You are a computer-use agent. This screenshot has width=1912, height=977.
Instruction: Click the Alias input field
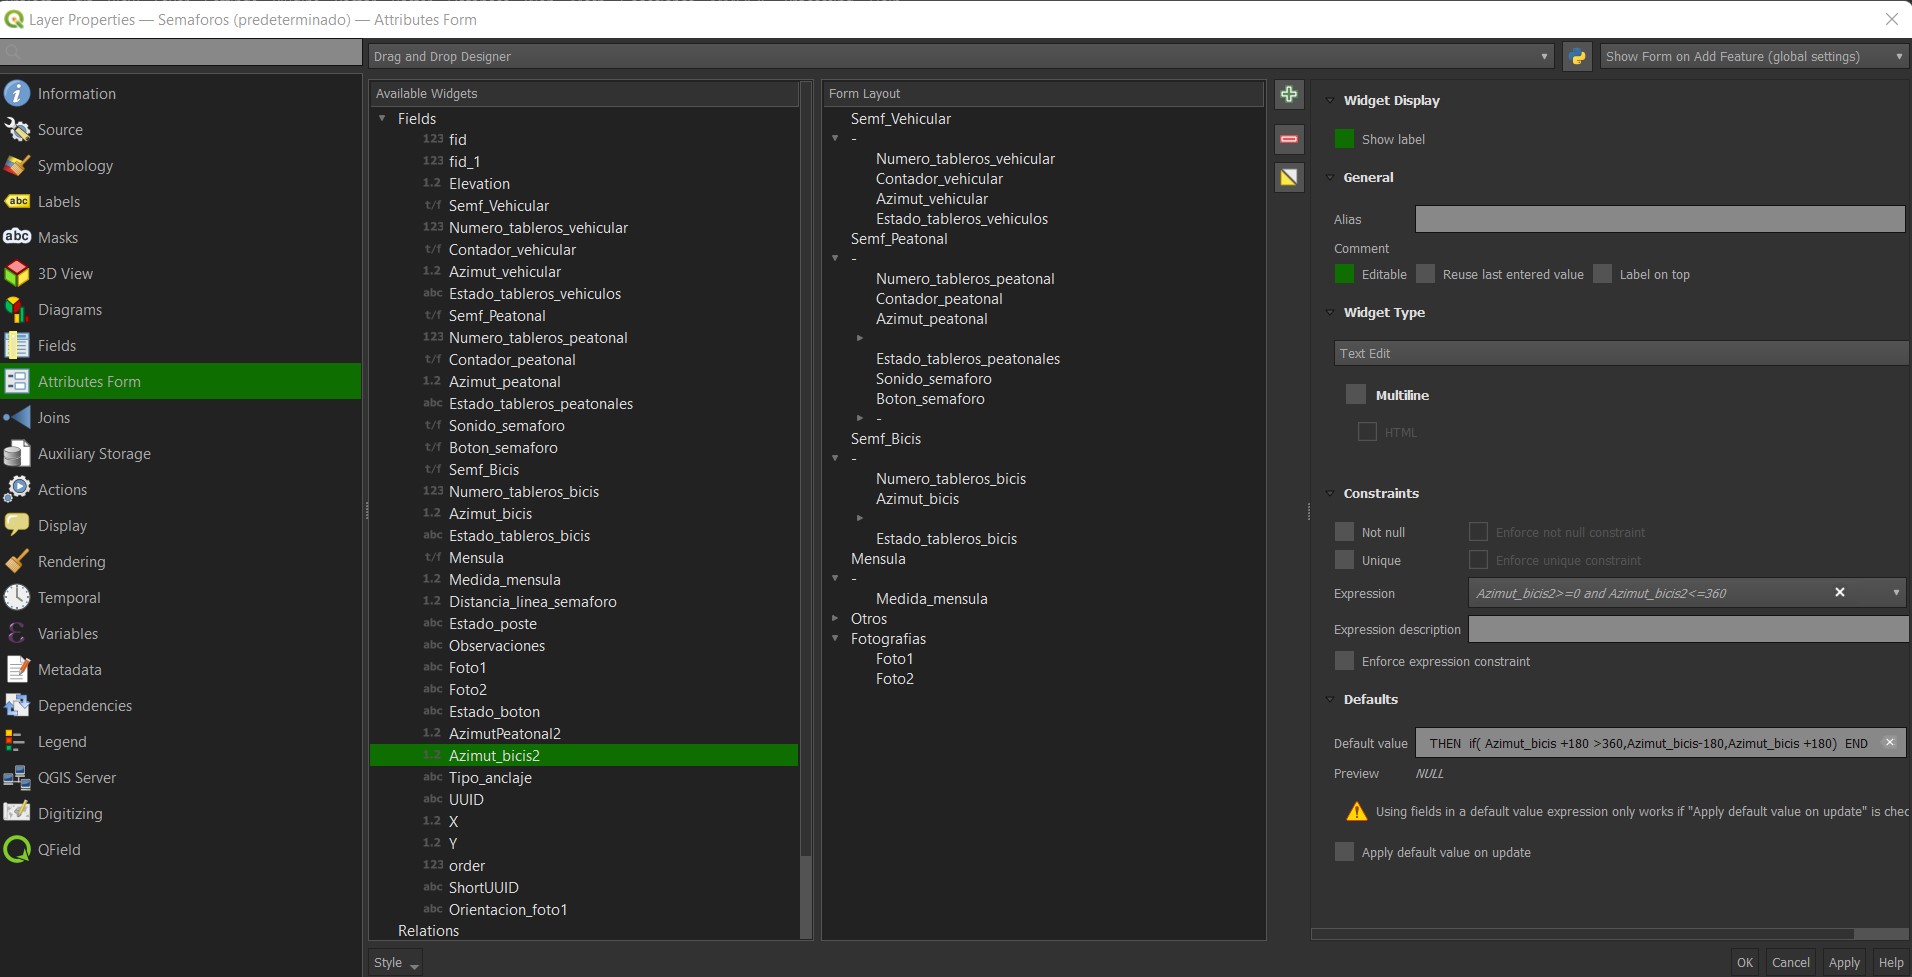tap(1660, 219)
